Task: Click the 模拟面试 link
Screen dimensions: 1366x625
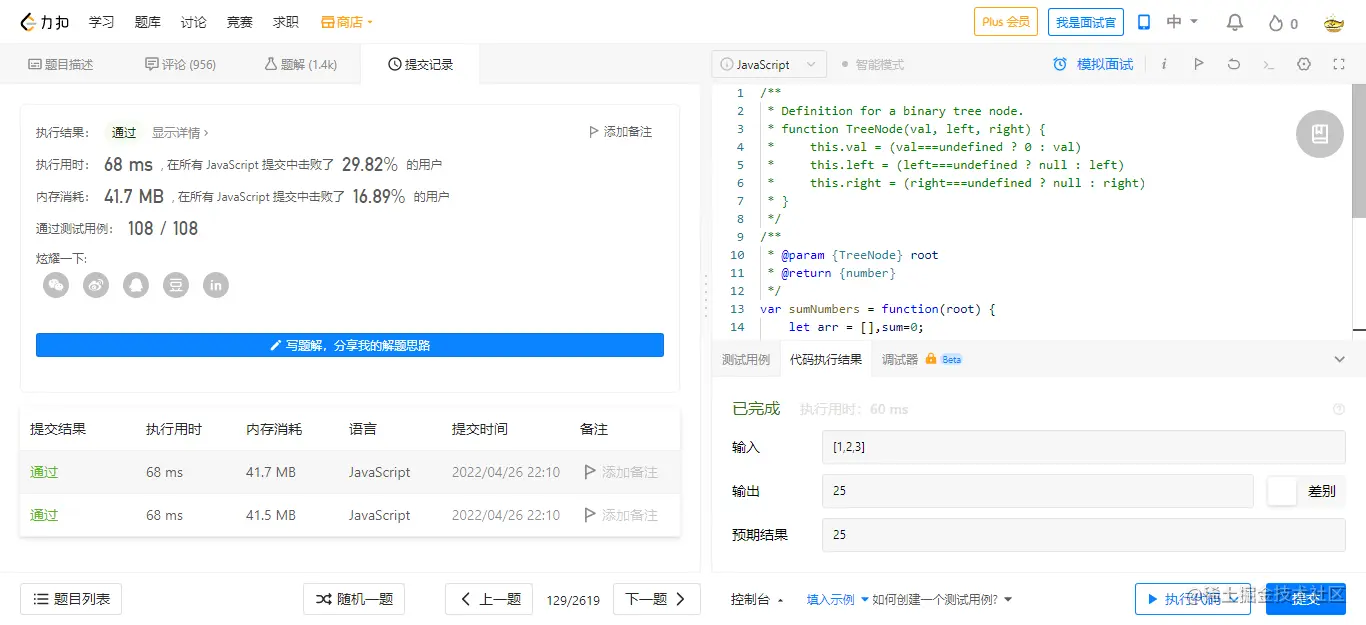Action: [1105, 64]
